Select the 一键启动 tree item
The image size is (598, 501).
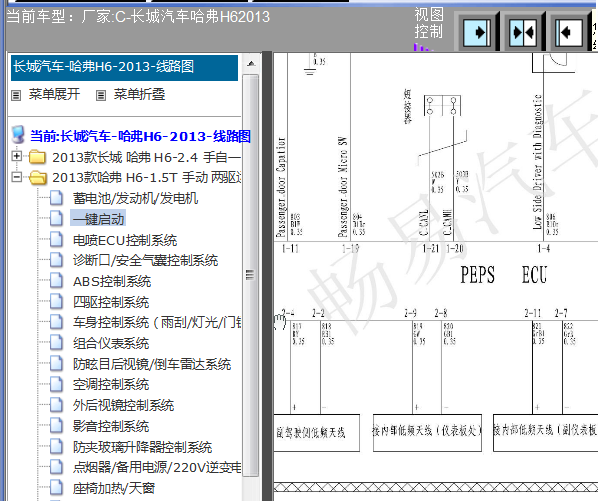(98, 219)
